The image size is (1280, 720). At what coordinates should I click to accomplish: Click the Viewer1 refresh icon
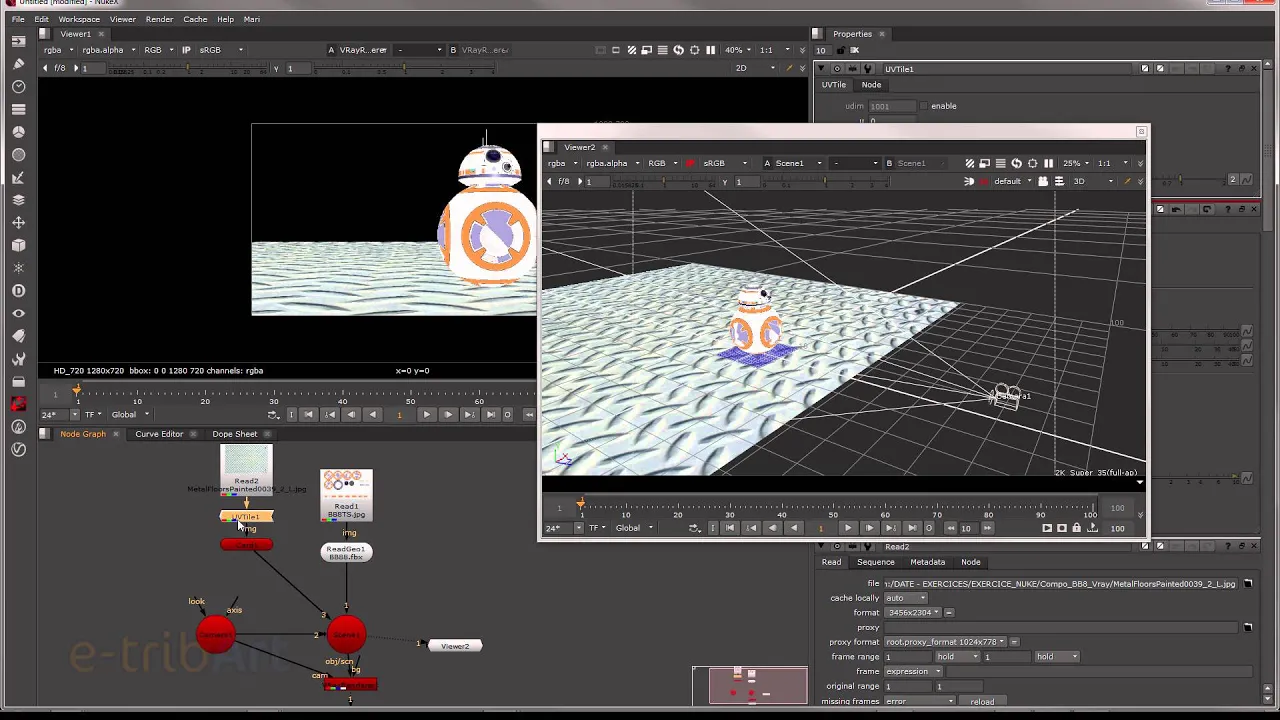[678, 50]
